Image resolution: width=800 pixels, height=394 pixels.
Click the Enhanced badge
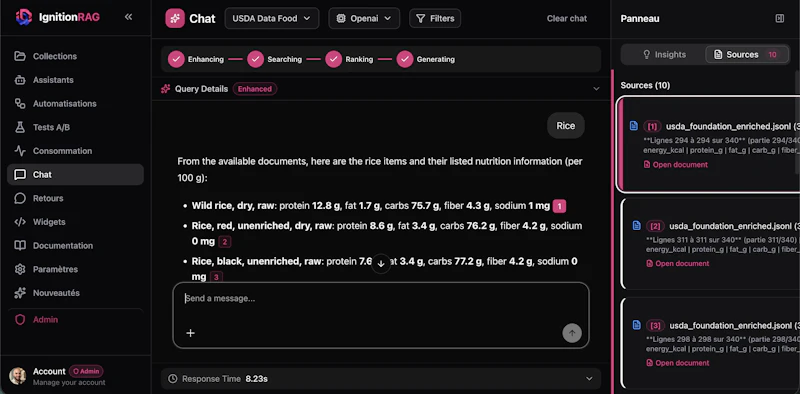coord(255,89)
